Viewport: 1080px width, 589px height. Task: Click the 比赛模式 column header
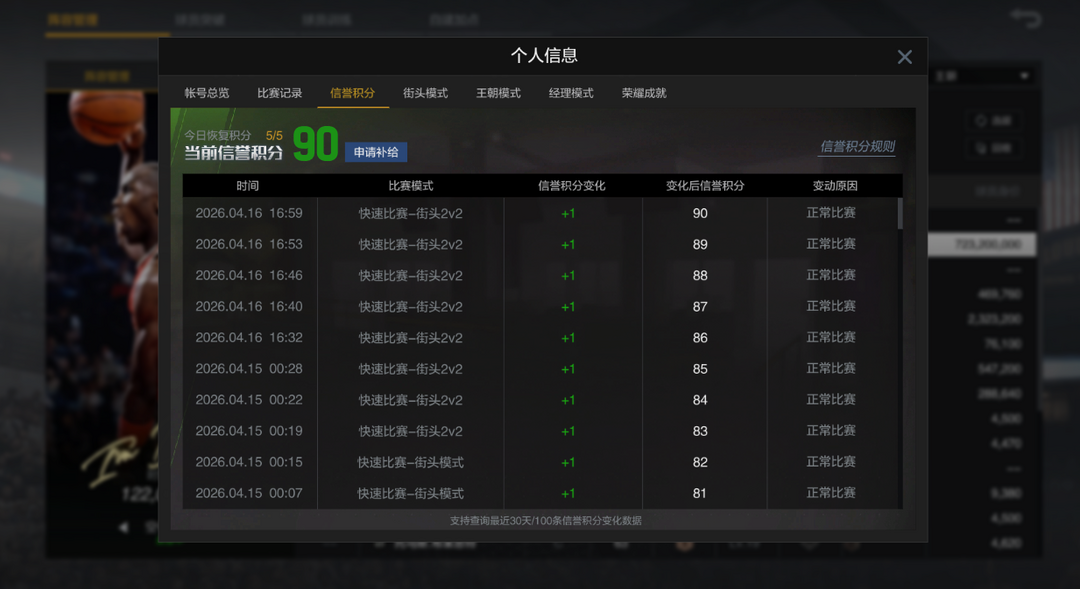tap(411, 186)
